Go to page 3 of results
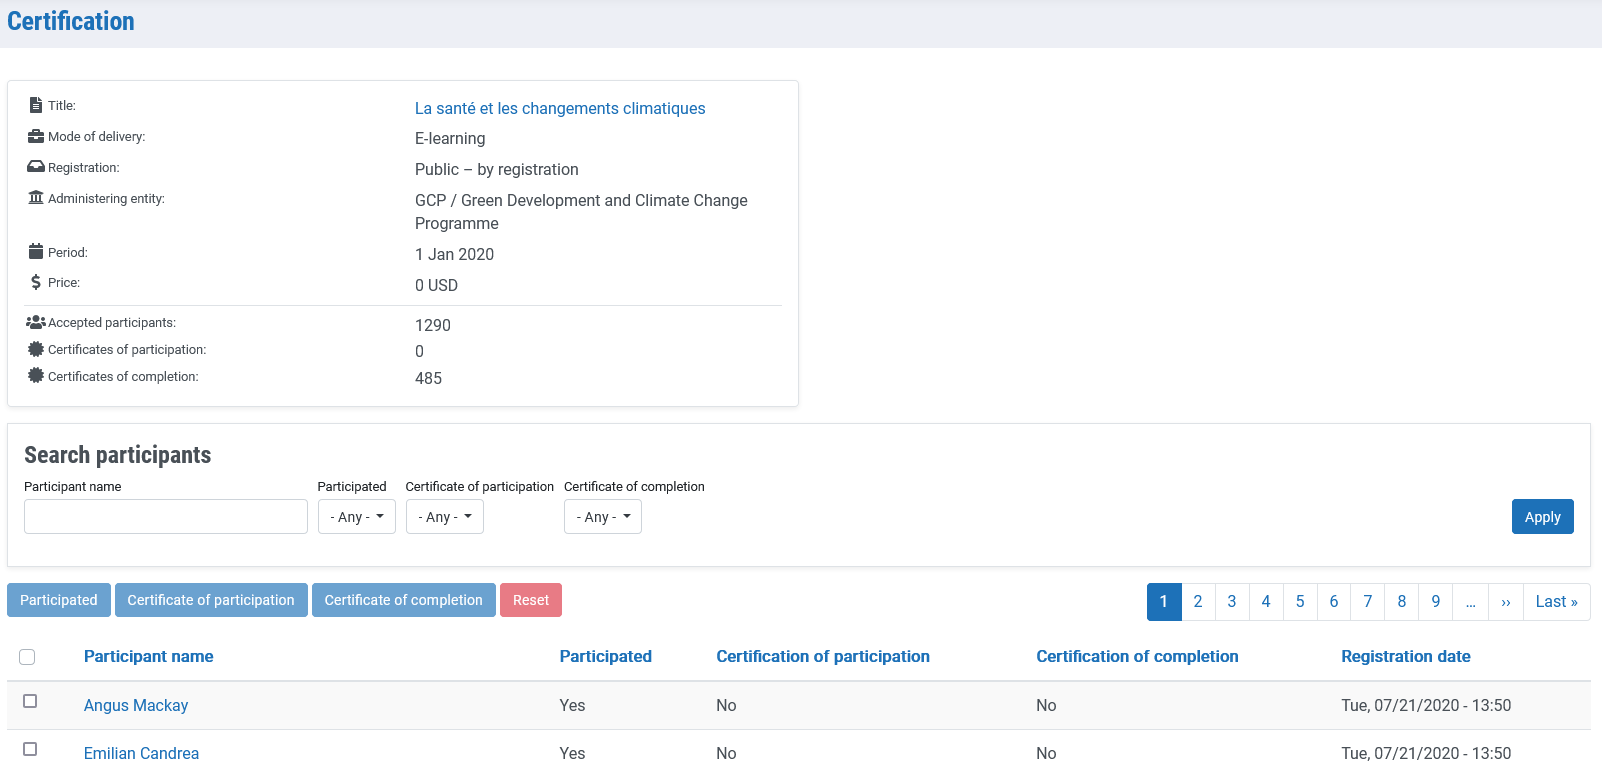This screenshot has width=1602, height=776. coord(1232,602)
